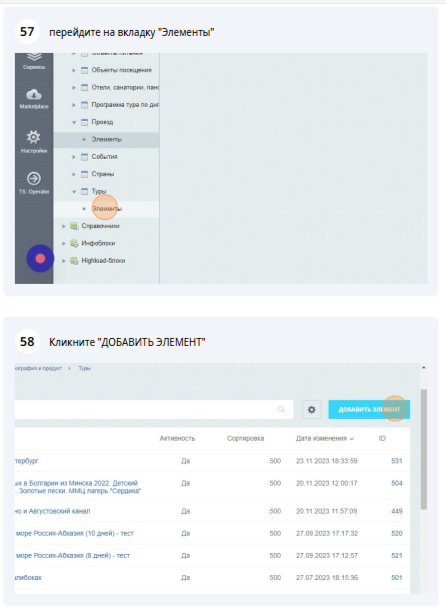Expand the Highload-блоки tree node
446x613 pixels.
click(64, 261)
